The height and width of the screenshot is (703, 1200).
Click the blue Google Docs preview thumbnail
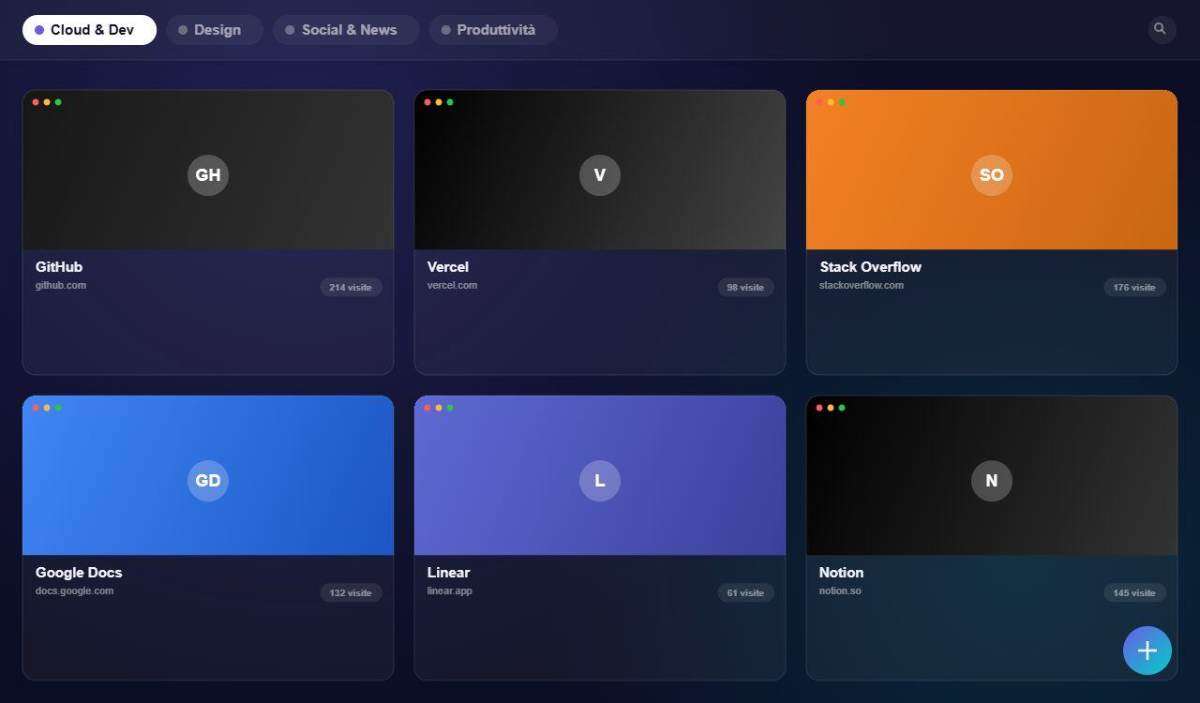click(208, 476)
